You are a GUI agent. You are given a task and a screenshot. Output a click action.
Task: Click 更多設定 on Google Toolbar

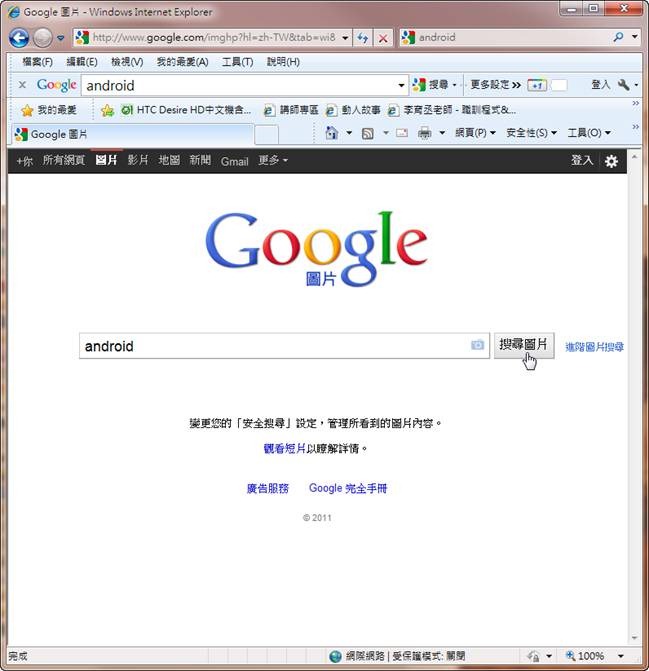495,85
